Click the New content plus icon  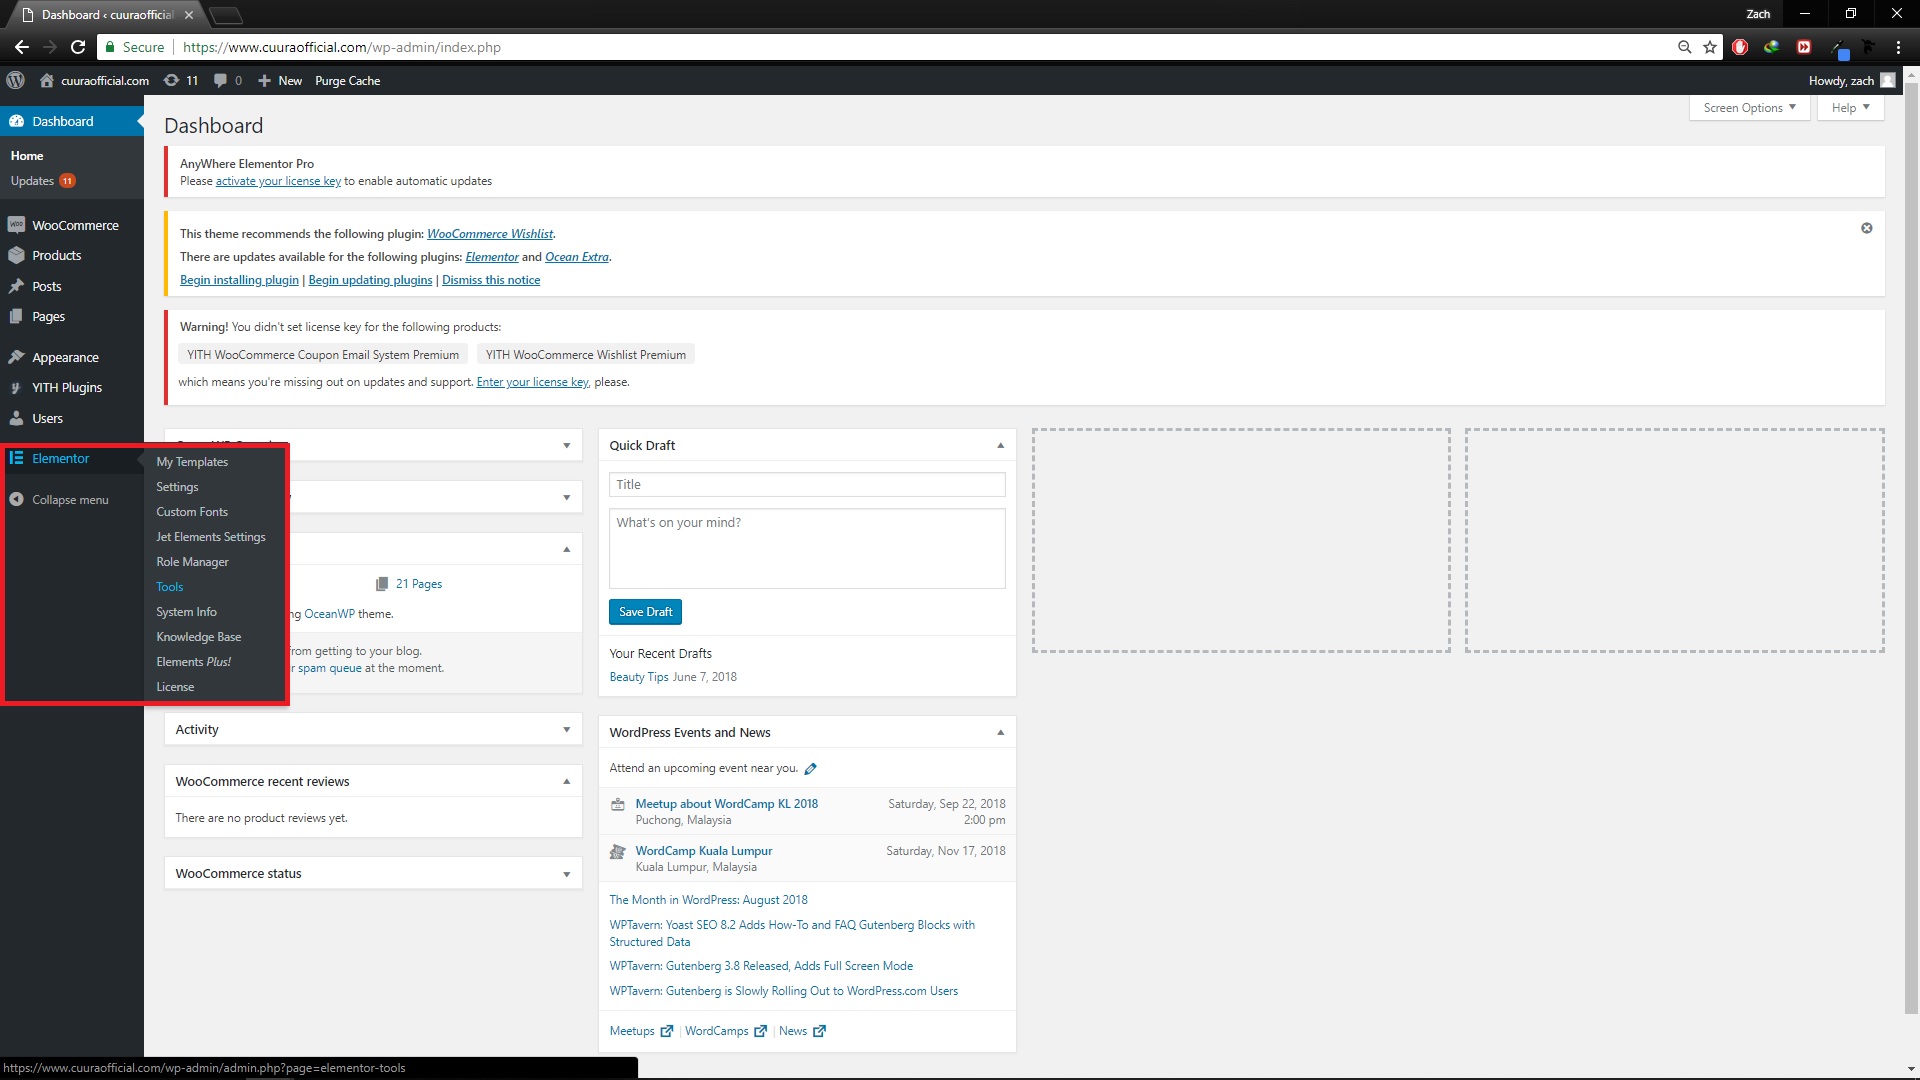pyautogui.click(x=264, y=80)
